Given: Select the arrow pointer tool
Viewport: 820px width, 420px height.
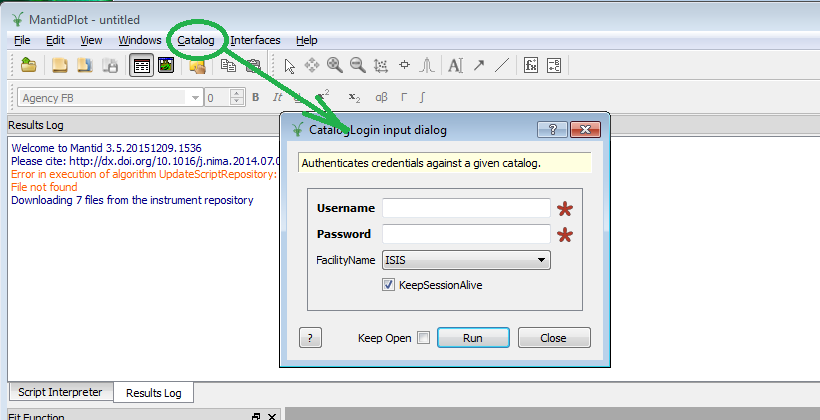Looking at the screenshot, I should [x=289, y=66].
